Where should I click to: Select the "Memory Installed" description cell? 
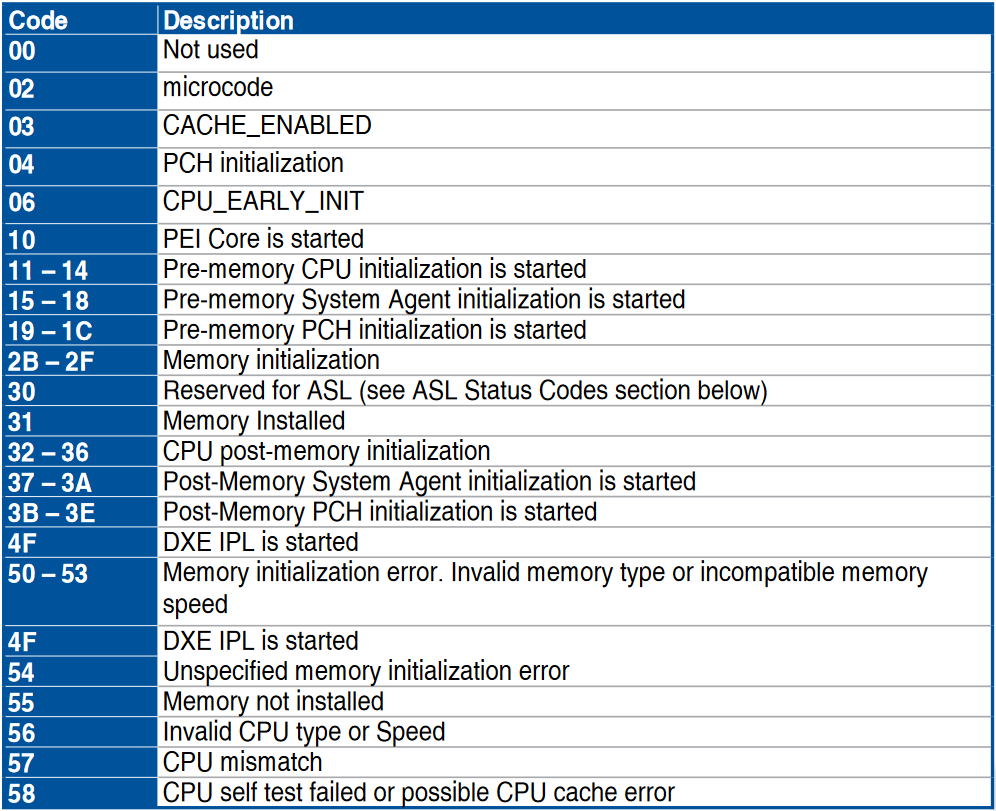point(254,421)
